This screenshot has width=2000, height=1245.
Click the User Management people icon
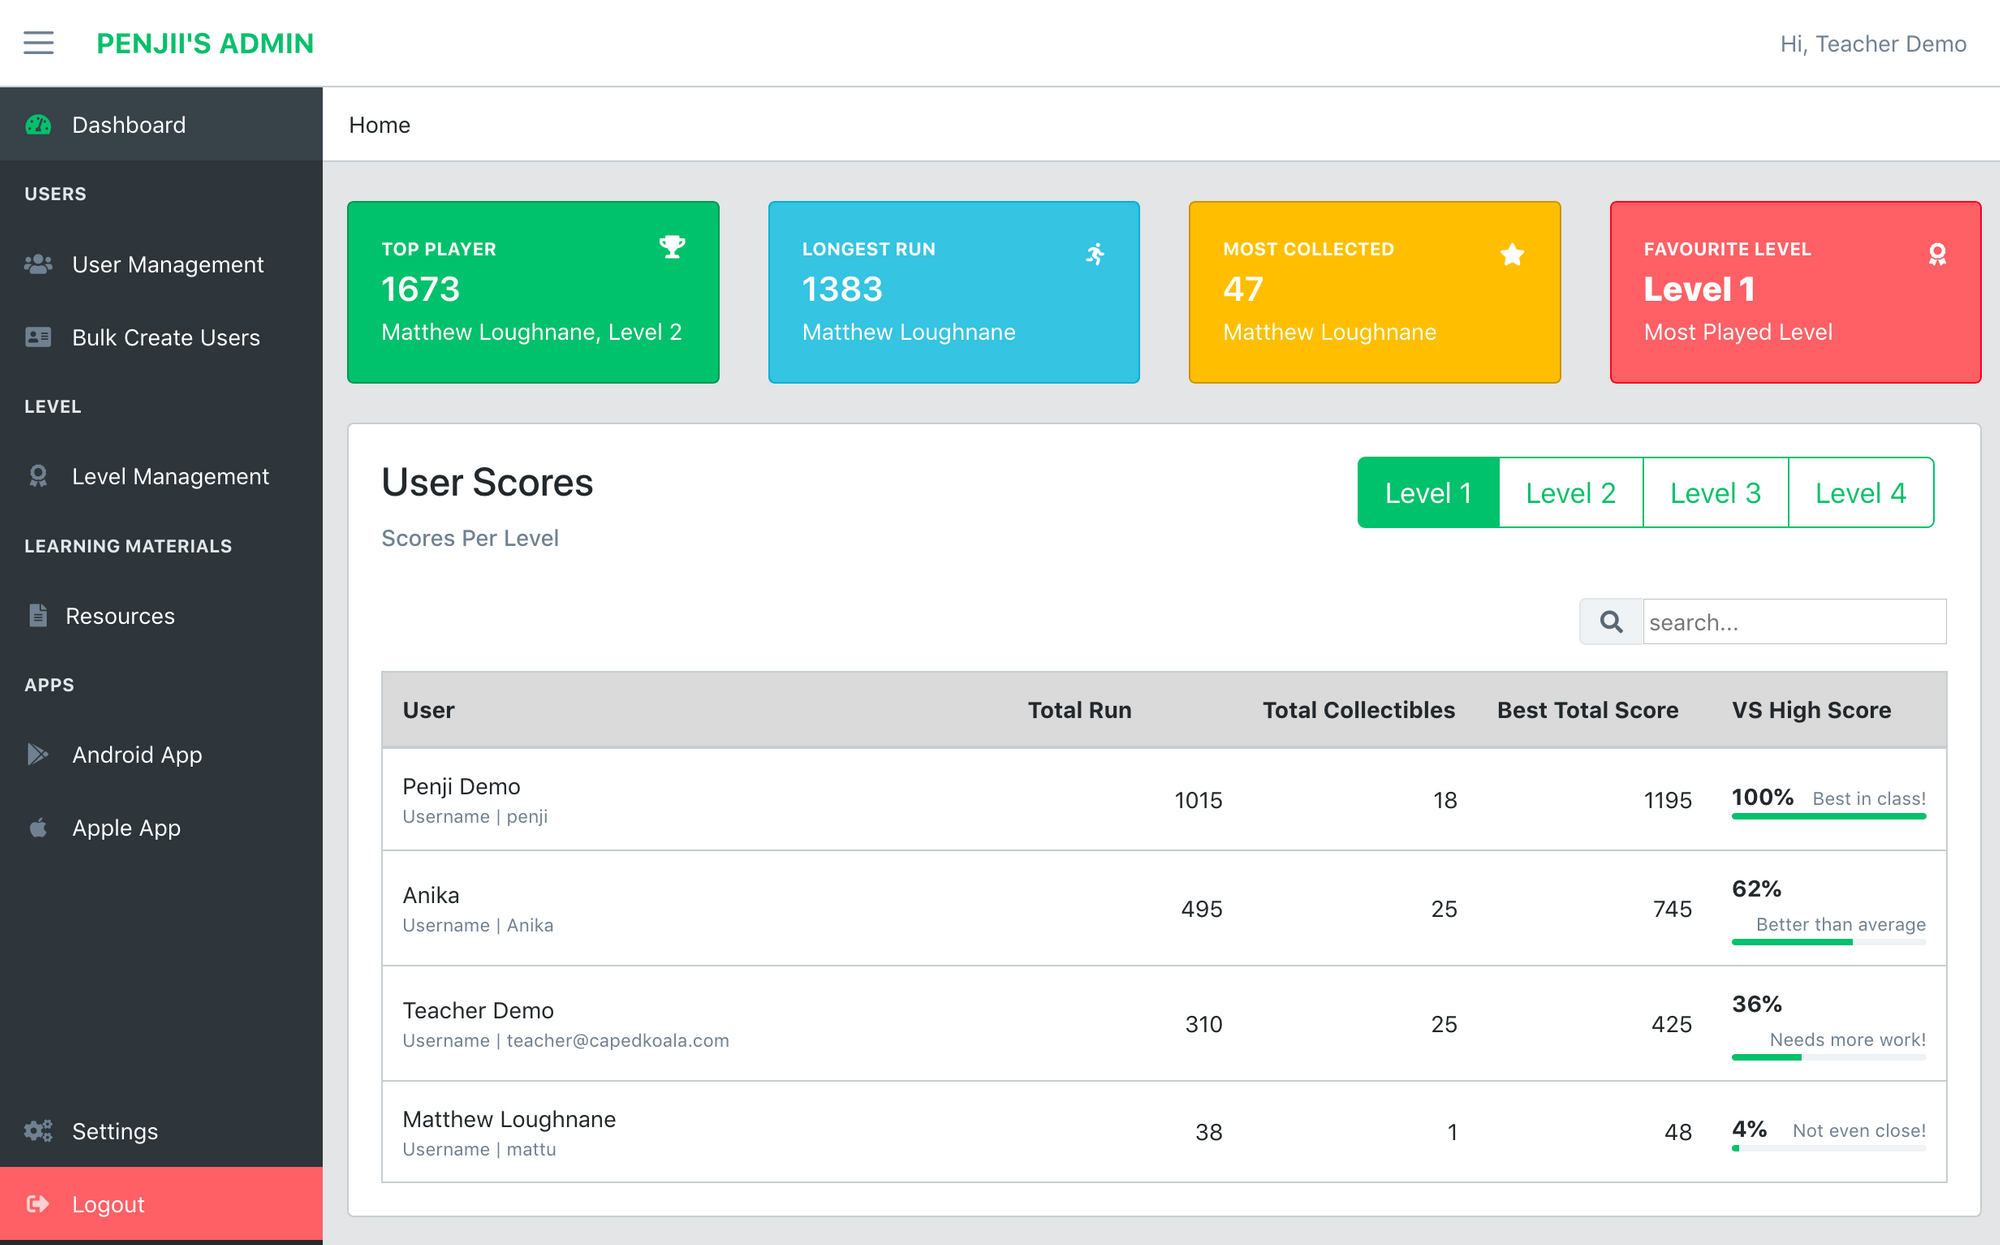38,264
